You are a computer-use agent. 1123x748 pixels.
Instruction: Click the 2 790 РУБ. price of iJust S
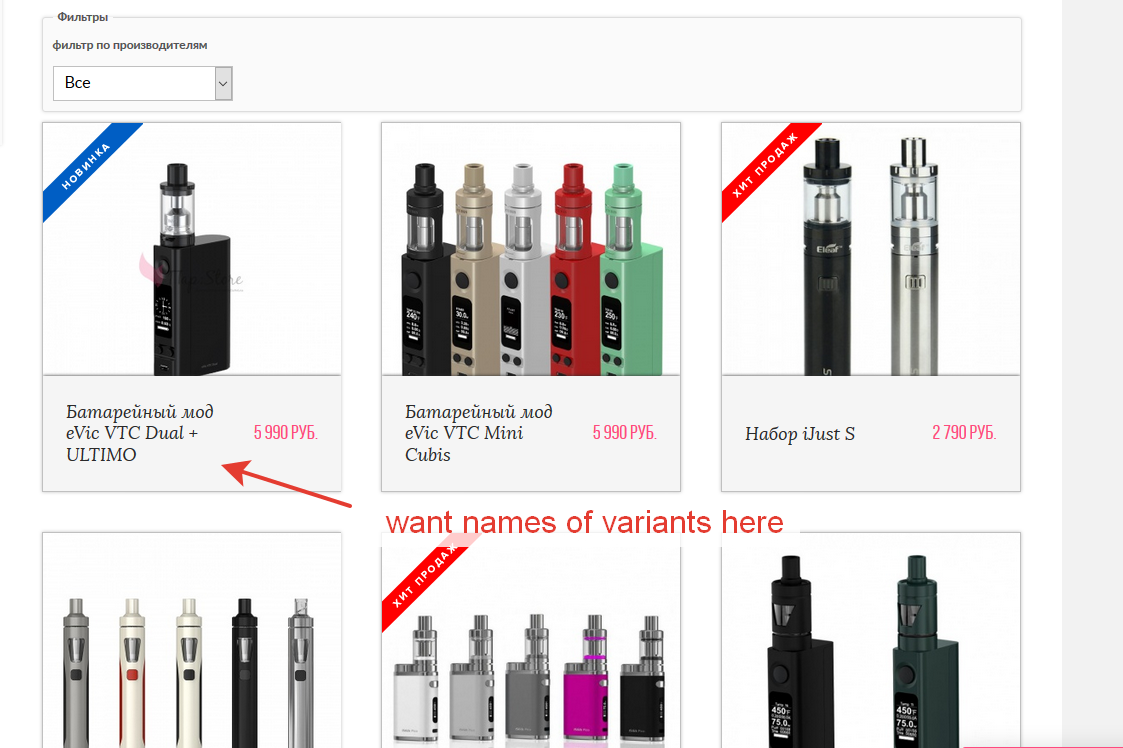click(x=964, y=432)
